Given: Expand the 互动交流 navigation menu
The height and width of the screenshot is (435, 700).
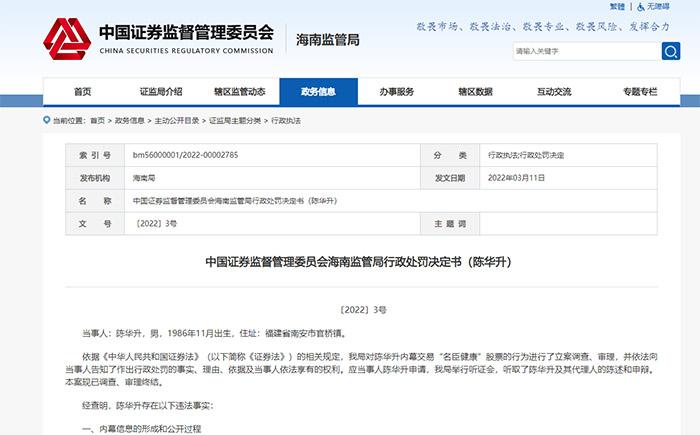Looking at the screenshot, I should pos(554,91).
